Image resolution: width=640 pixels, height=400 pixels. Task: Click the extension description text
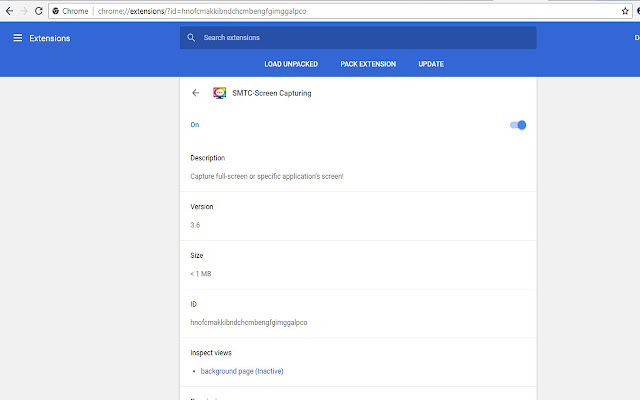(266, 176)
